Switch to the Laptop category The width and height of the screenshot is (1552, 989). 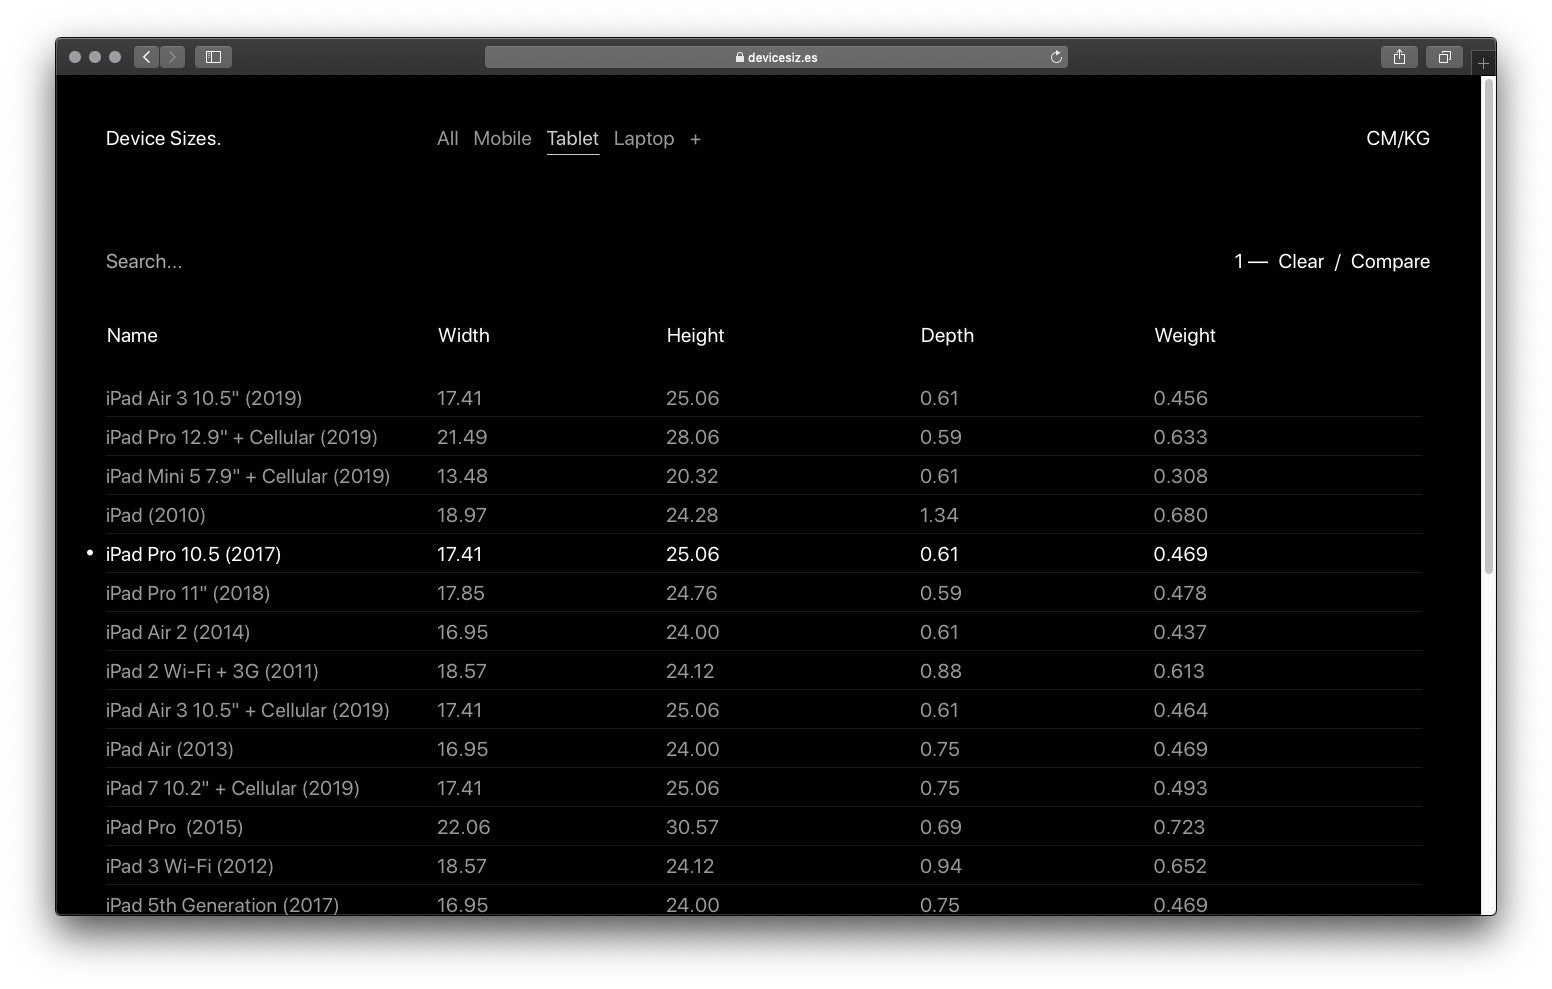pos(643,139)
